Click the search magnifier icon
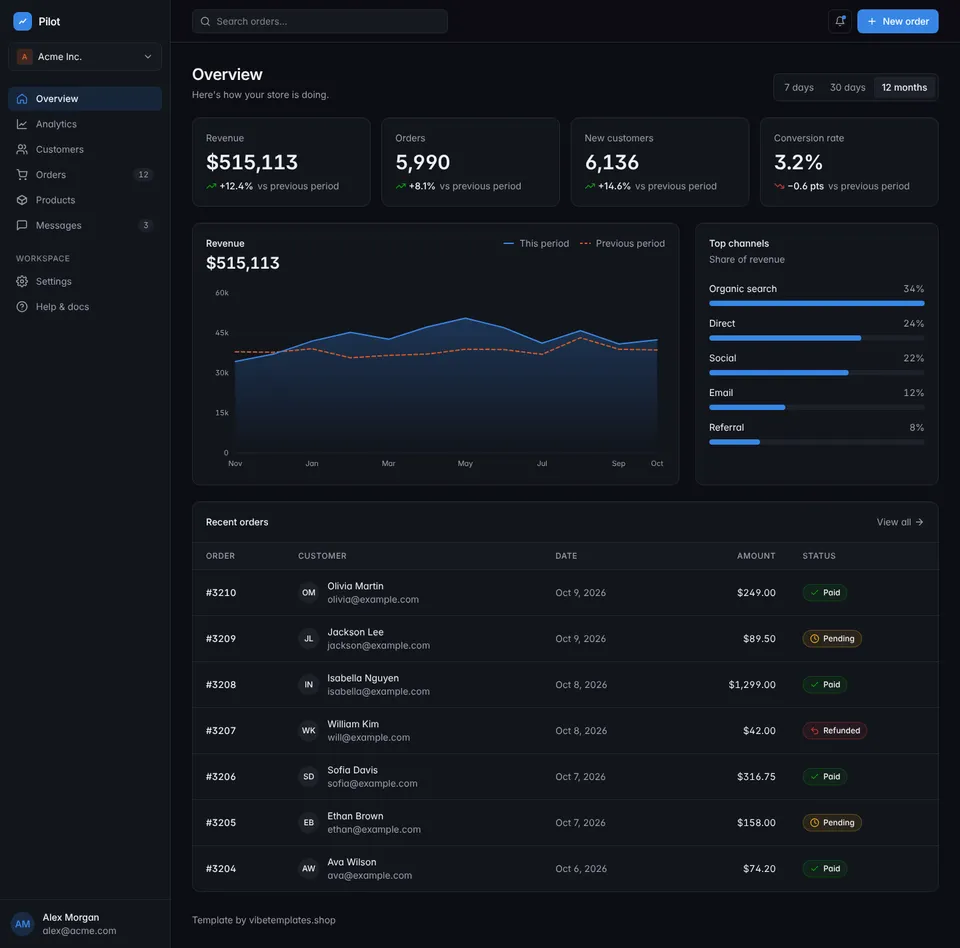The width and height of the screenshot is (960, 948). [206, 21]
